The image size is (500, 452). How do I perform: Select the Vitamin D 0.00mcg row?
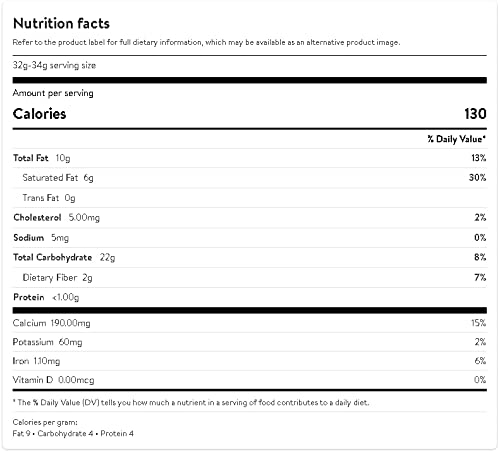[250, 380]
